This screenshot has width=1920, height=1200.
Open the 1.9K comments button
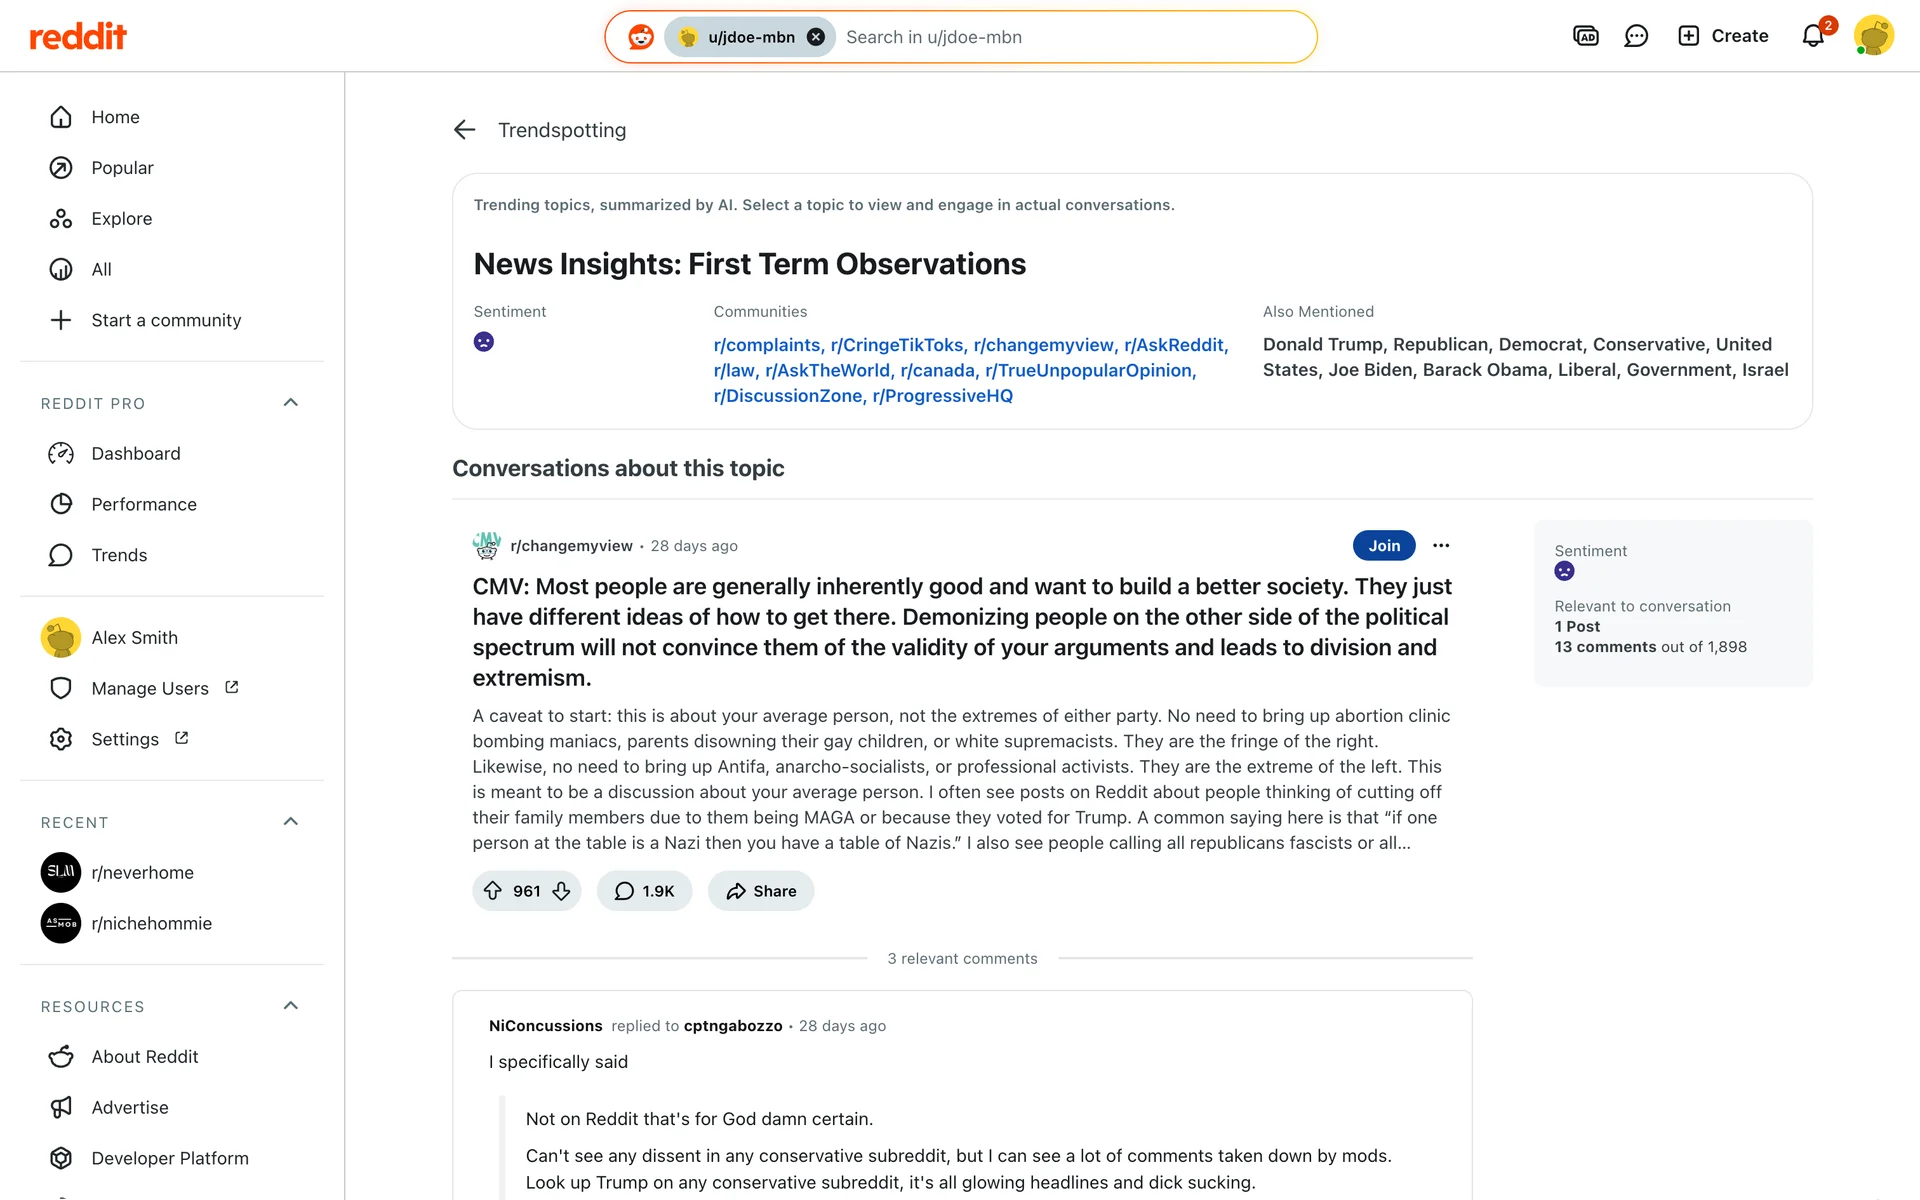coord(644,891)
